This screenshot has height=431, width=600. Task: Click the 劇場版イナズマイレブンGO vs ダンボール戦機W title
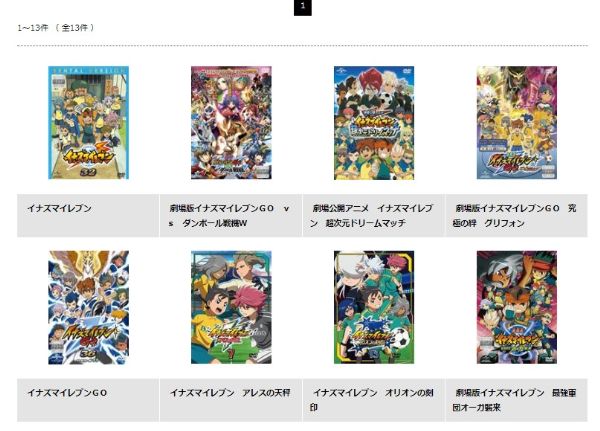coord(230,216)
